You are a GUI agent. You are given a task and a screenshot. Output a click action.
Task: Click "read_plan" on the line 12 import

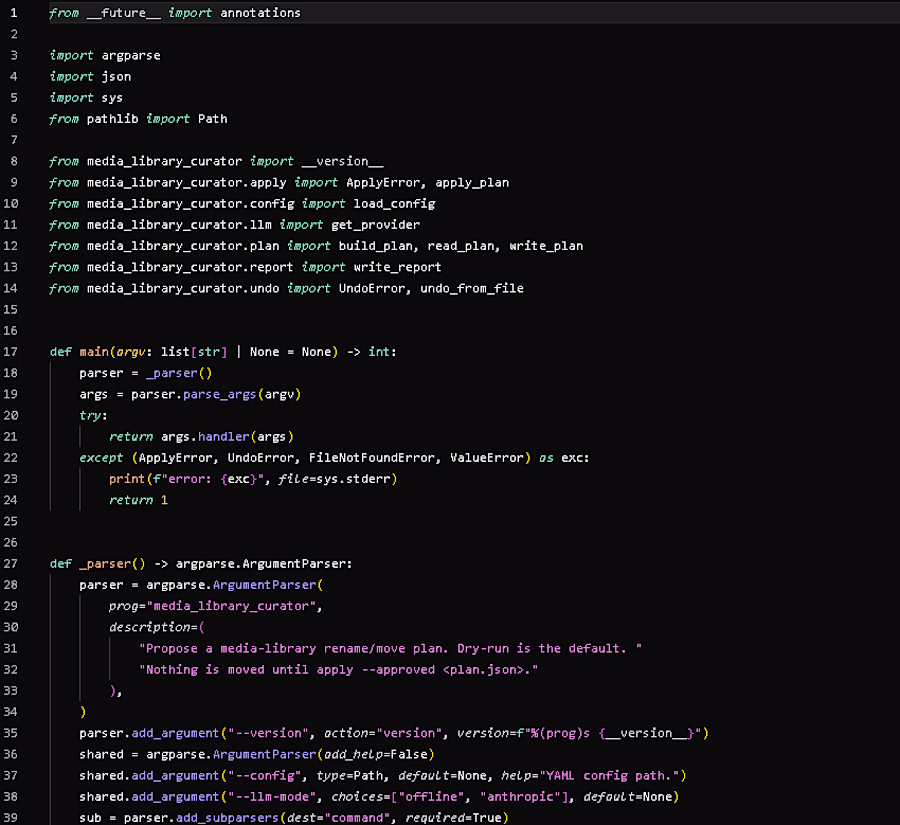[x=461, y=246]
